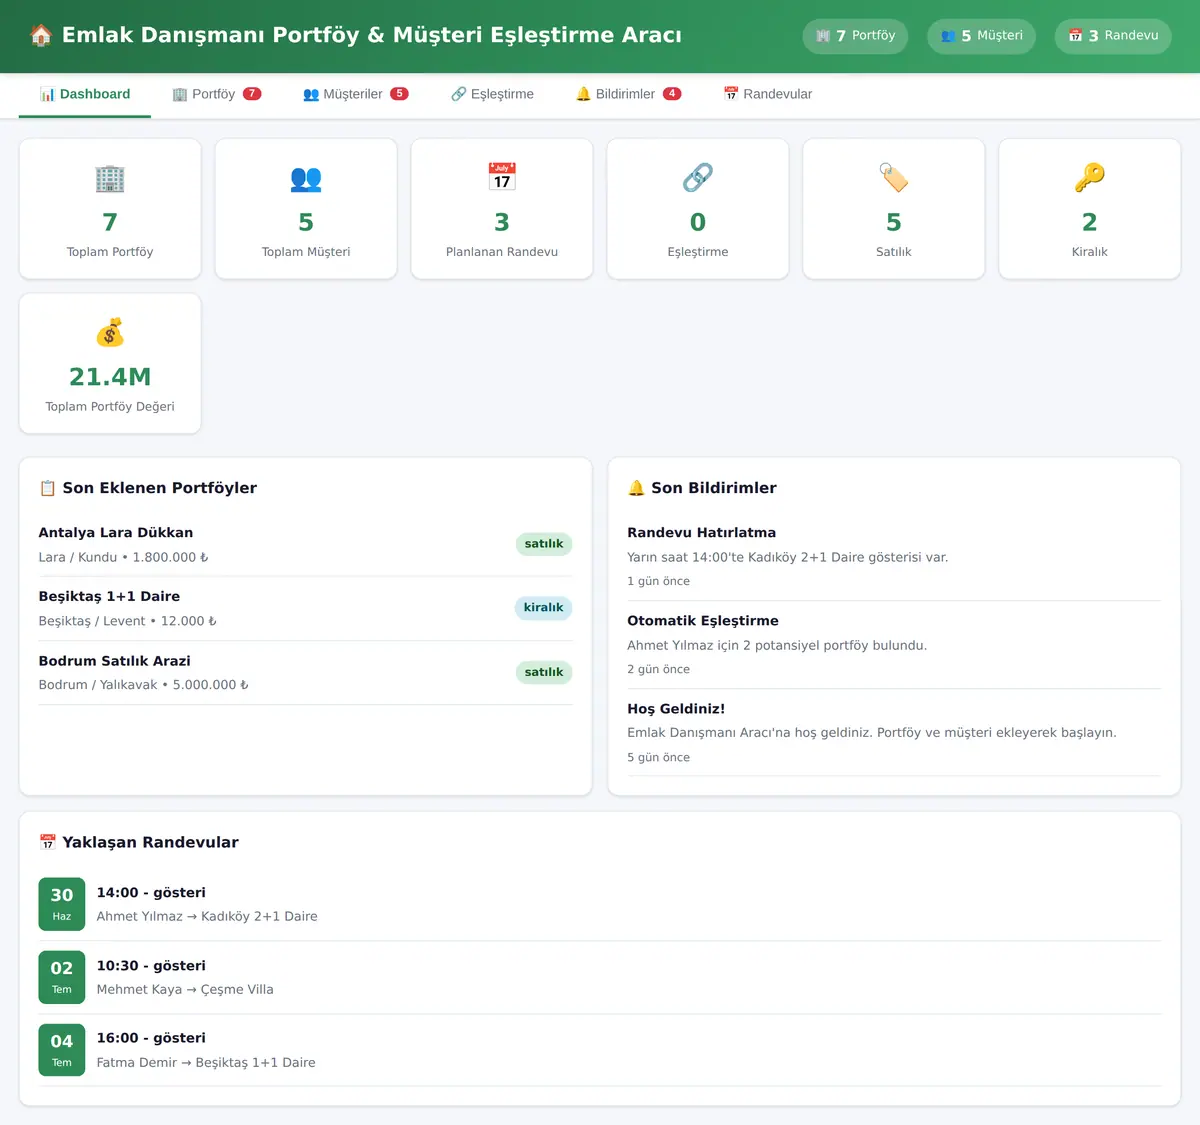Click the bell icon beside Son Bildirimler

coord(636,488)
